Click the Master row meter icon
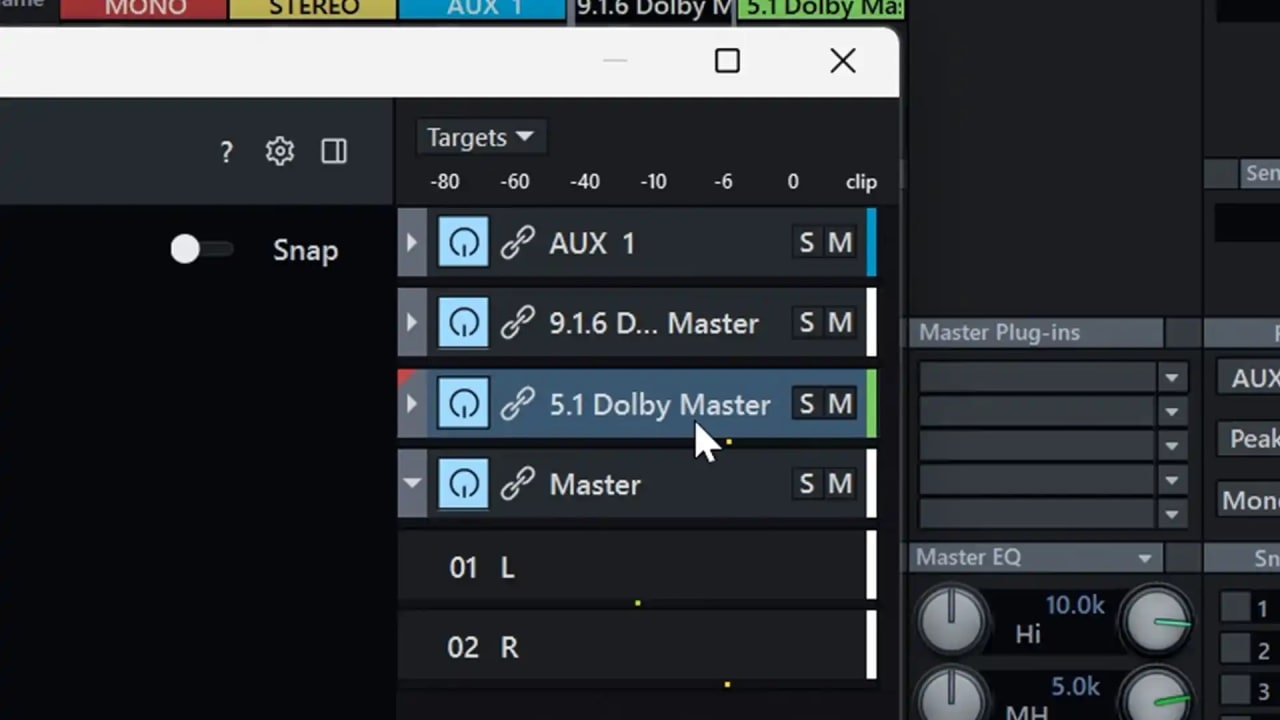 (463, 484)
